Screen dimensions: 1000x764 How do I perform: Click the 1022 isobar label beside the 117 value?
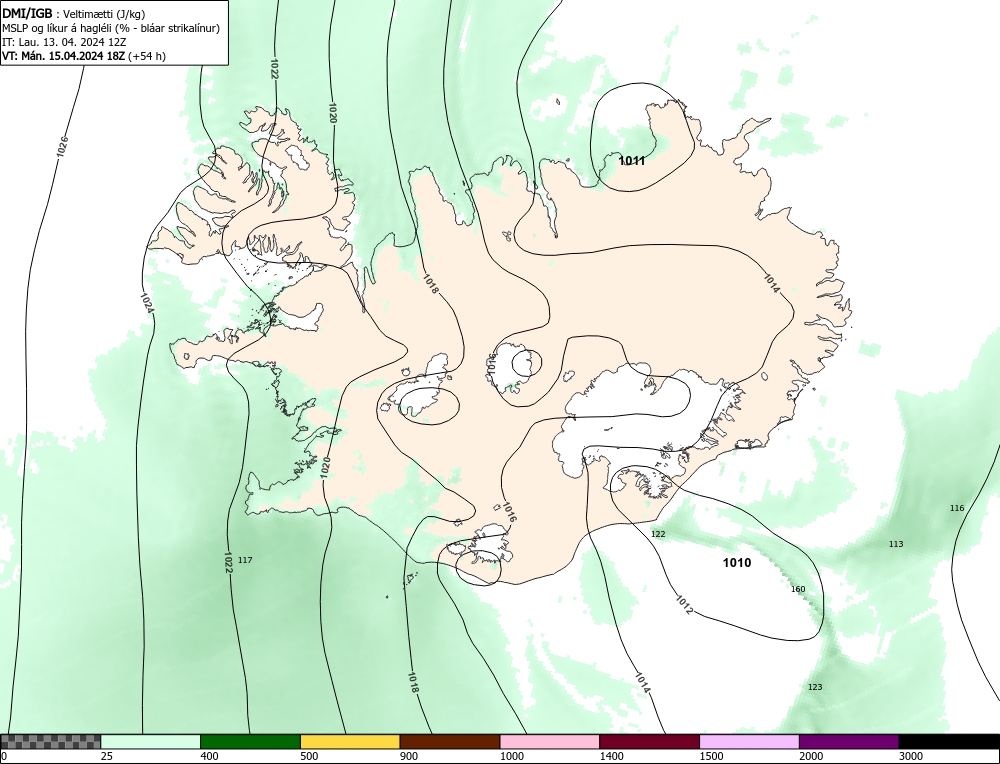[228, 562]
